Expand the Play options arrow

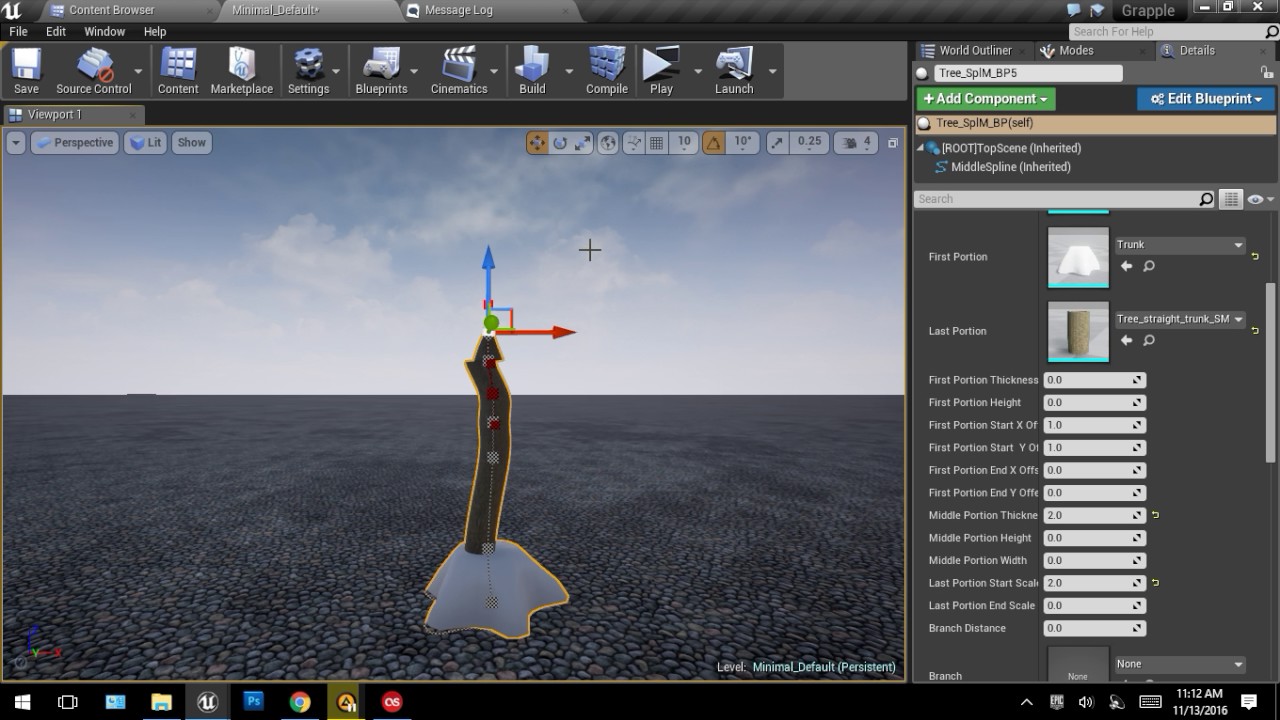(698, 71)
